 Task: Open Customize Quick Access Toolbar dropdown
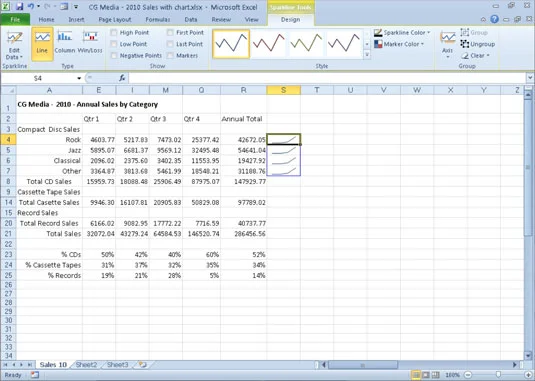76,6
